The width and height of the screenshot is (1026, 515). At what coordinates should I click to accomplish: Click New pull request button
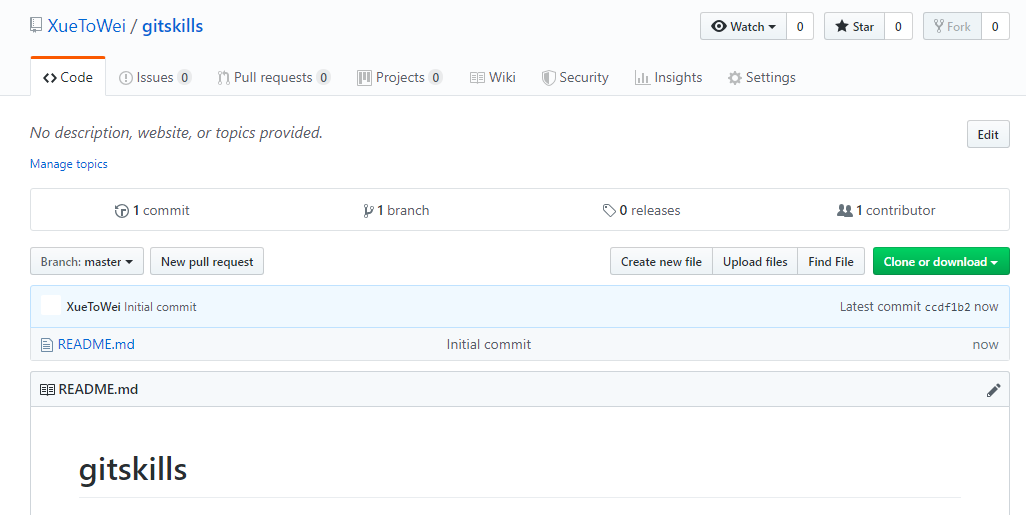207,262
